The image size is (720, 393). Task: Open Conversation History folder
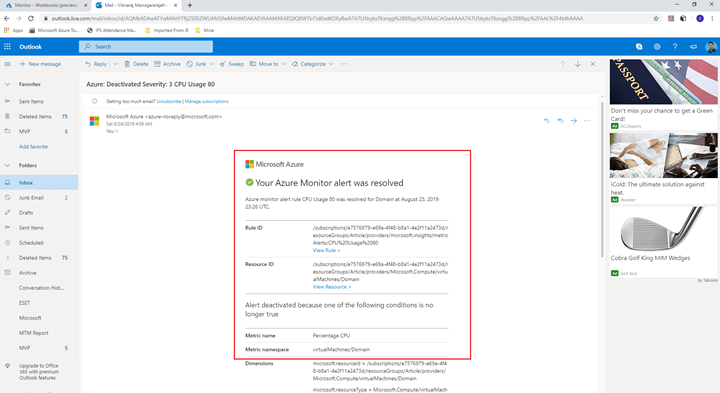(x=41, y=288)
